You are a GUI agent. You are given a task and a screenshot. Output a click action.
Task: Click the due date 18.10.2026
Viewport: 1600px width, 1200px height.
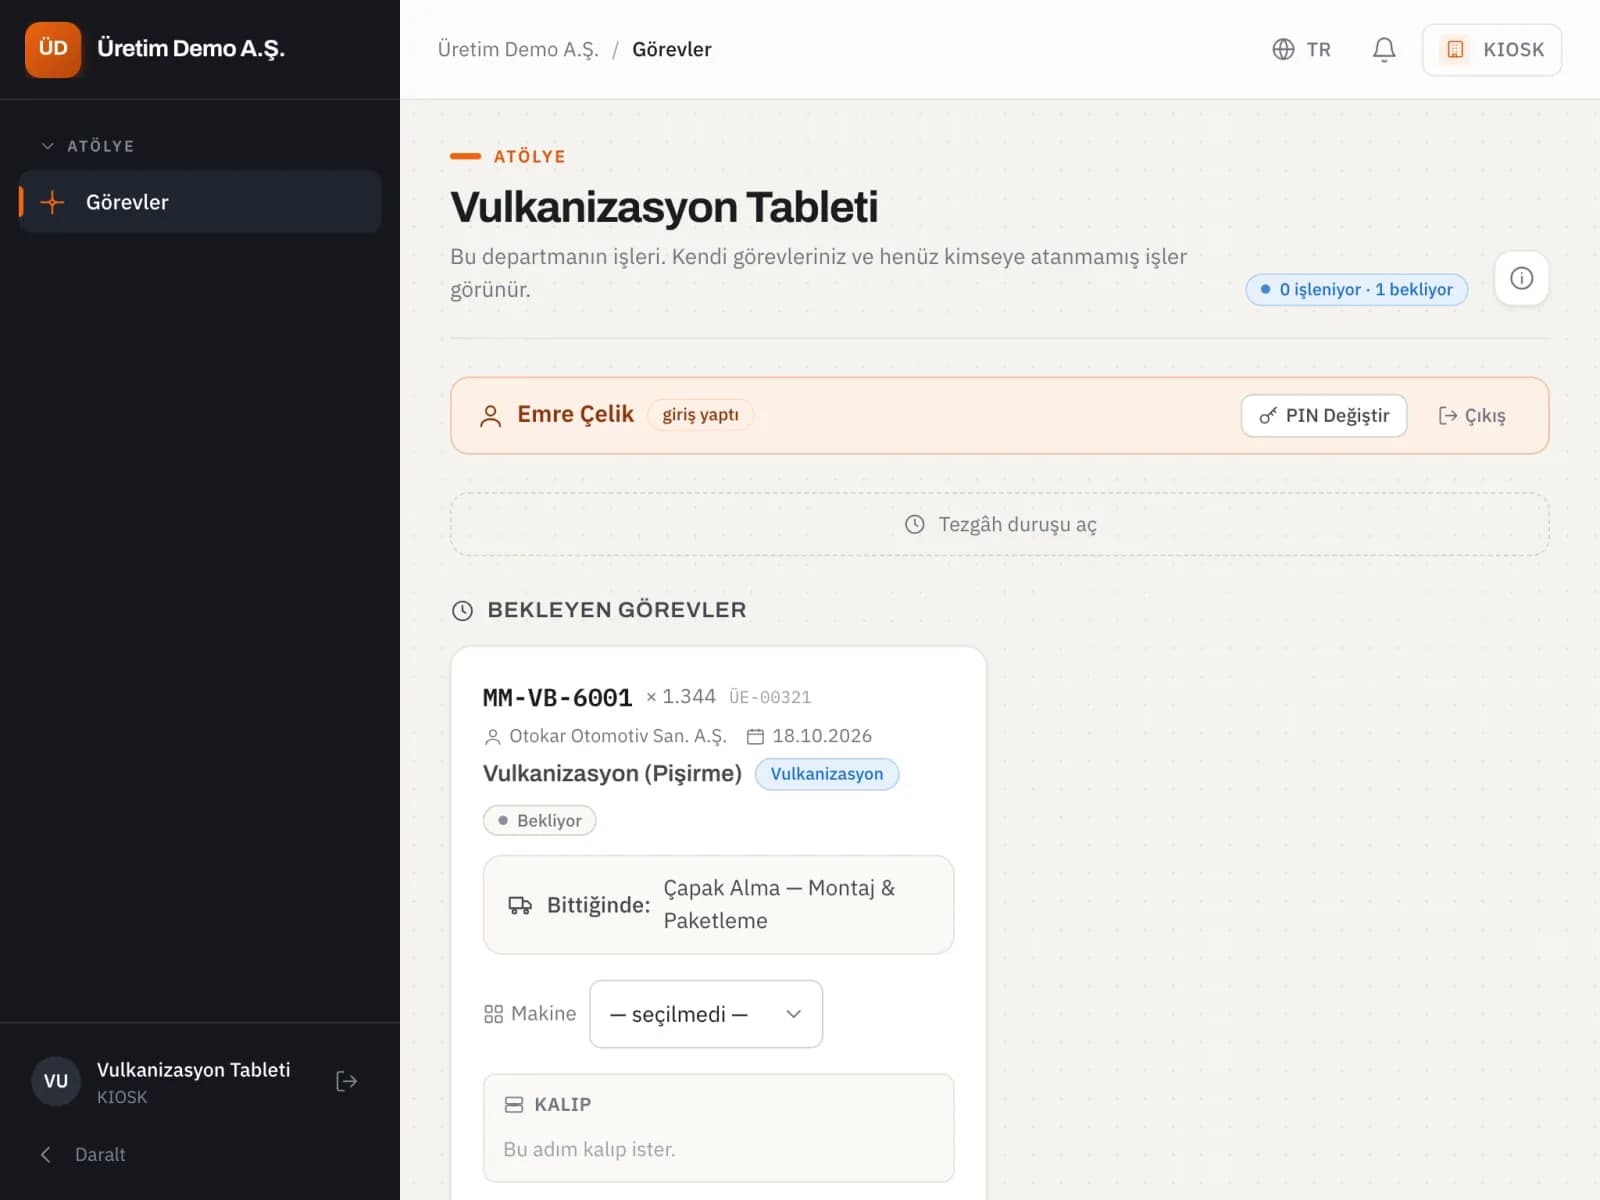(822, 736)
